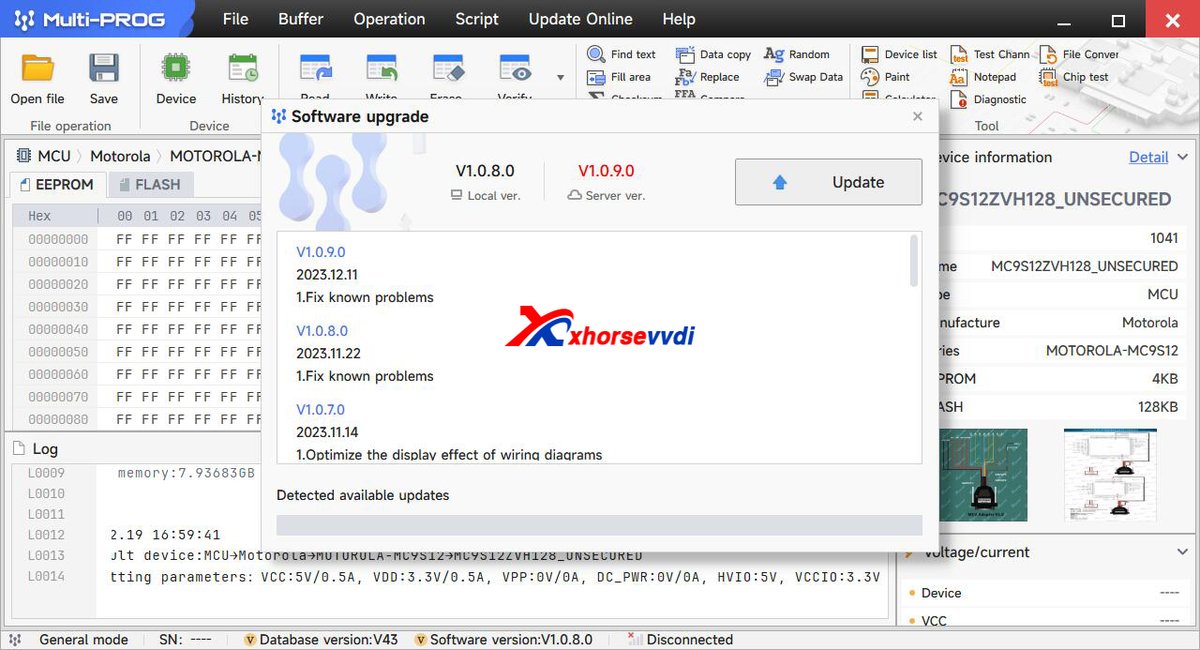
Task: Select the Swap Data tool
Action: tap(803, 77)
